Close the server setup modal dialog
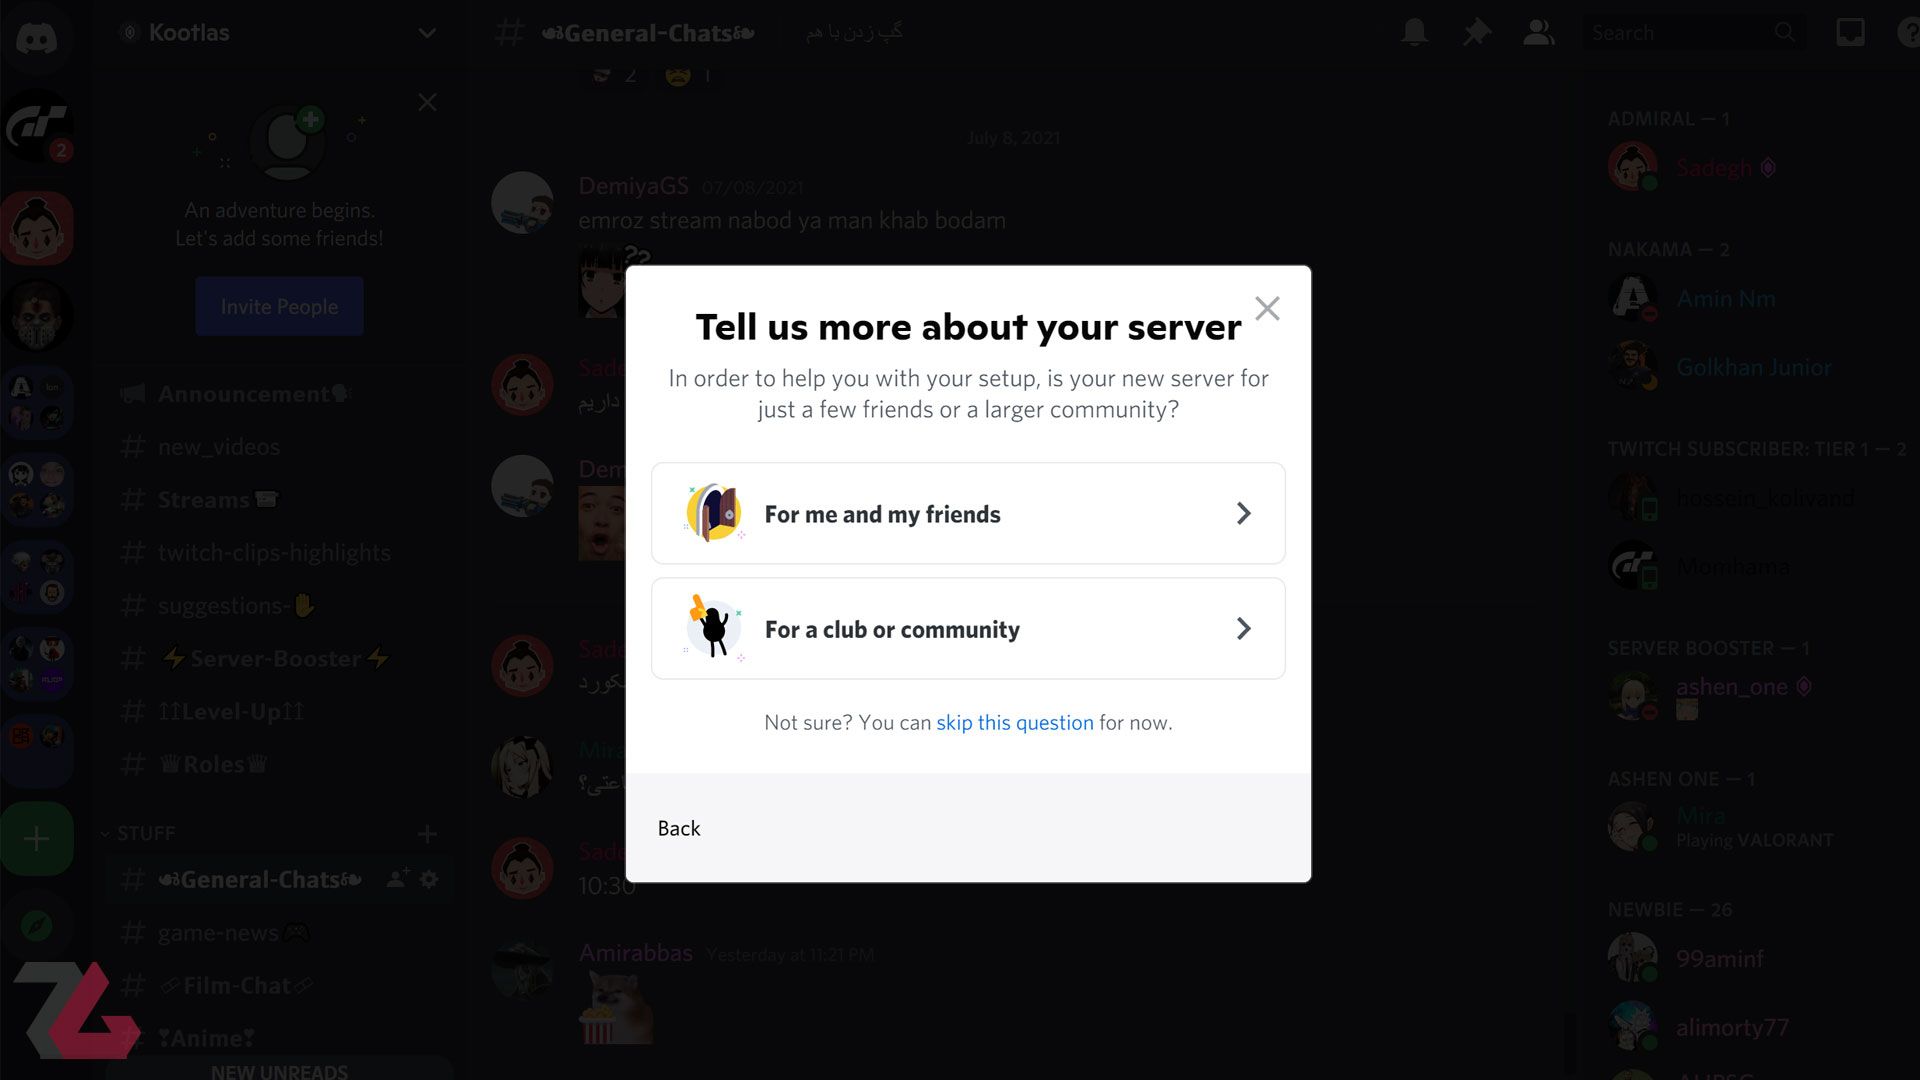The image size is (1920, 1080). 1266,306
